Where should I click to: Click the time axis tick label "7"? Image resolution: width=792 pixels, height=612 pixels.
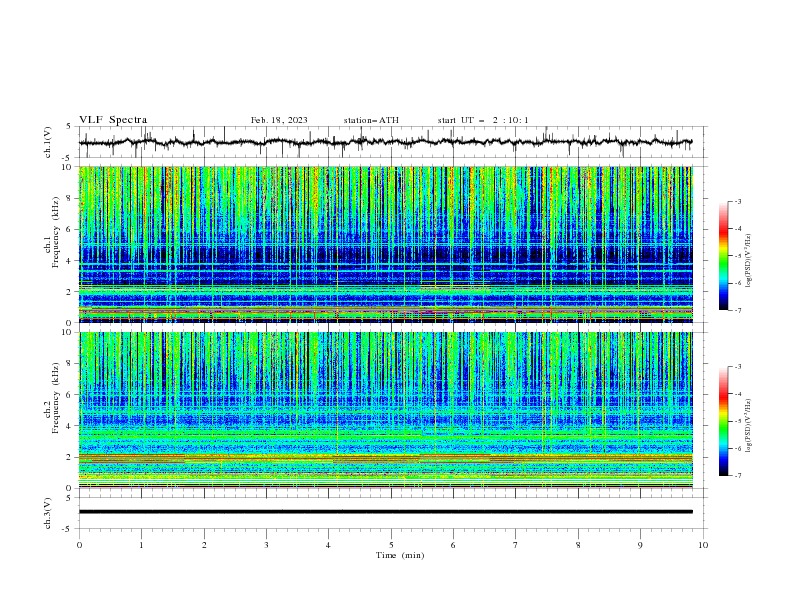click(x=516, y=545)
